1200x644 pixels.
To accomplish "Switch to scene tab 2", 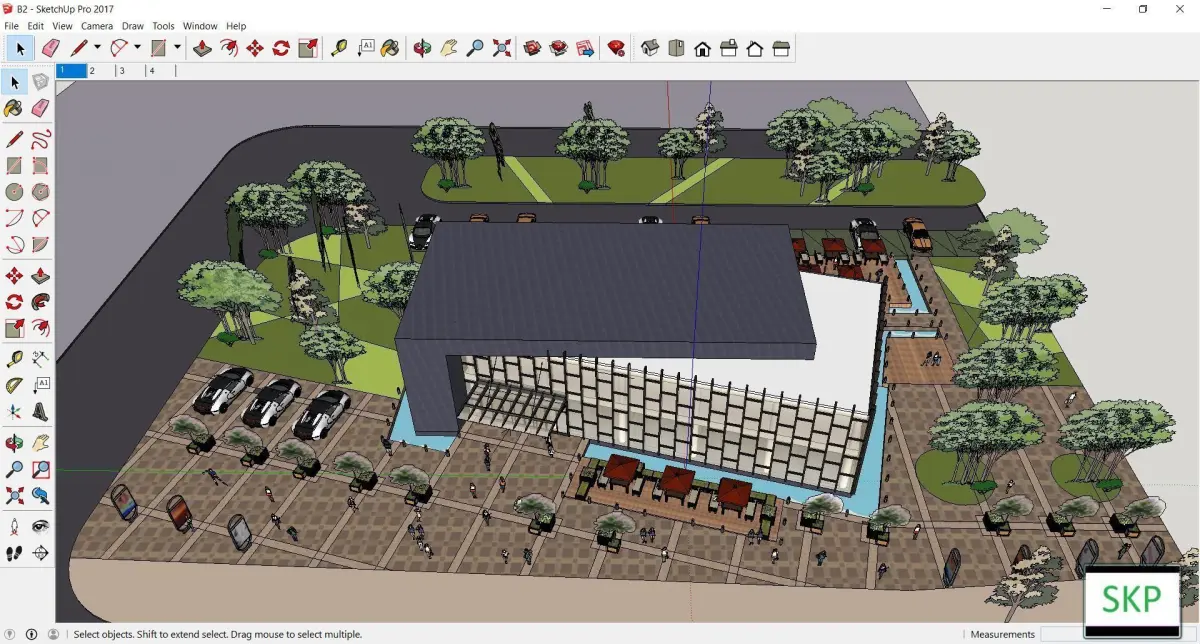I will 100,71.
